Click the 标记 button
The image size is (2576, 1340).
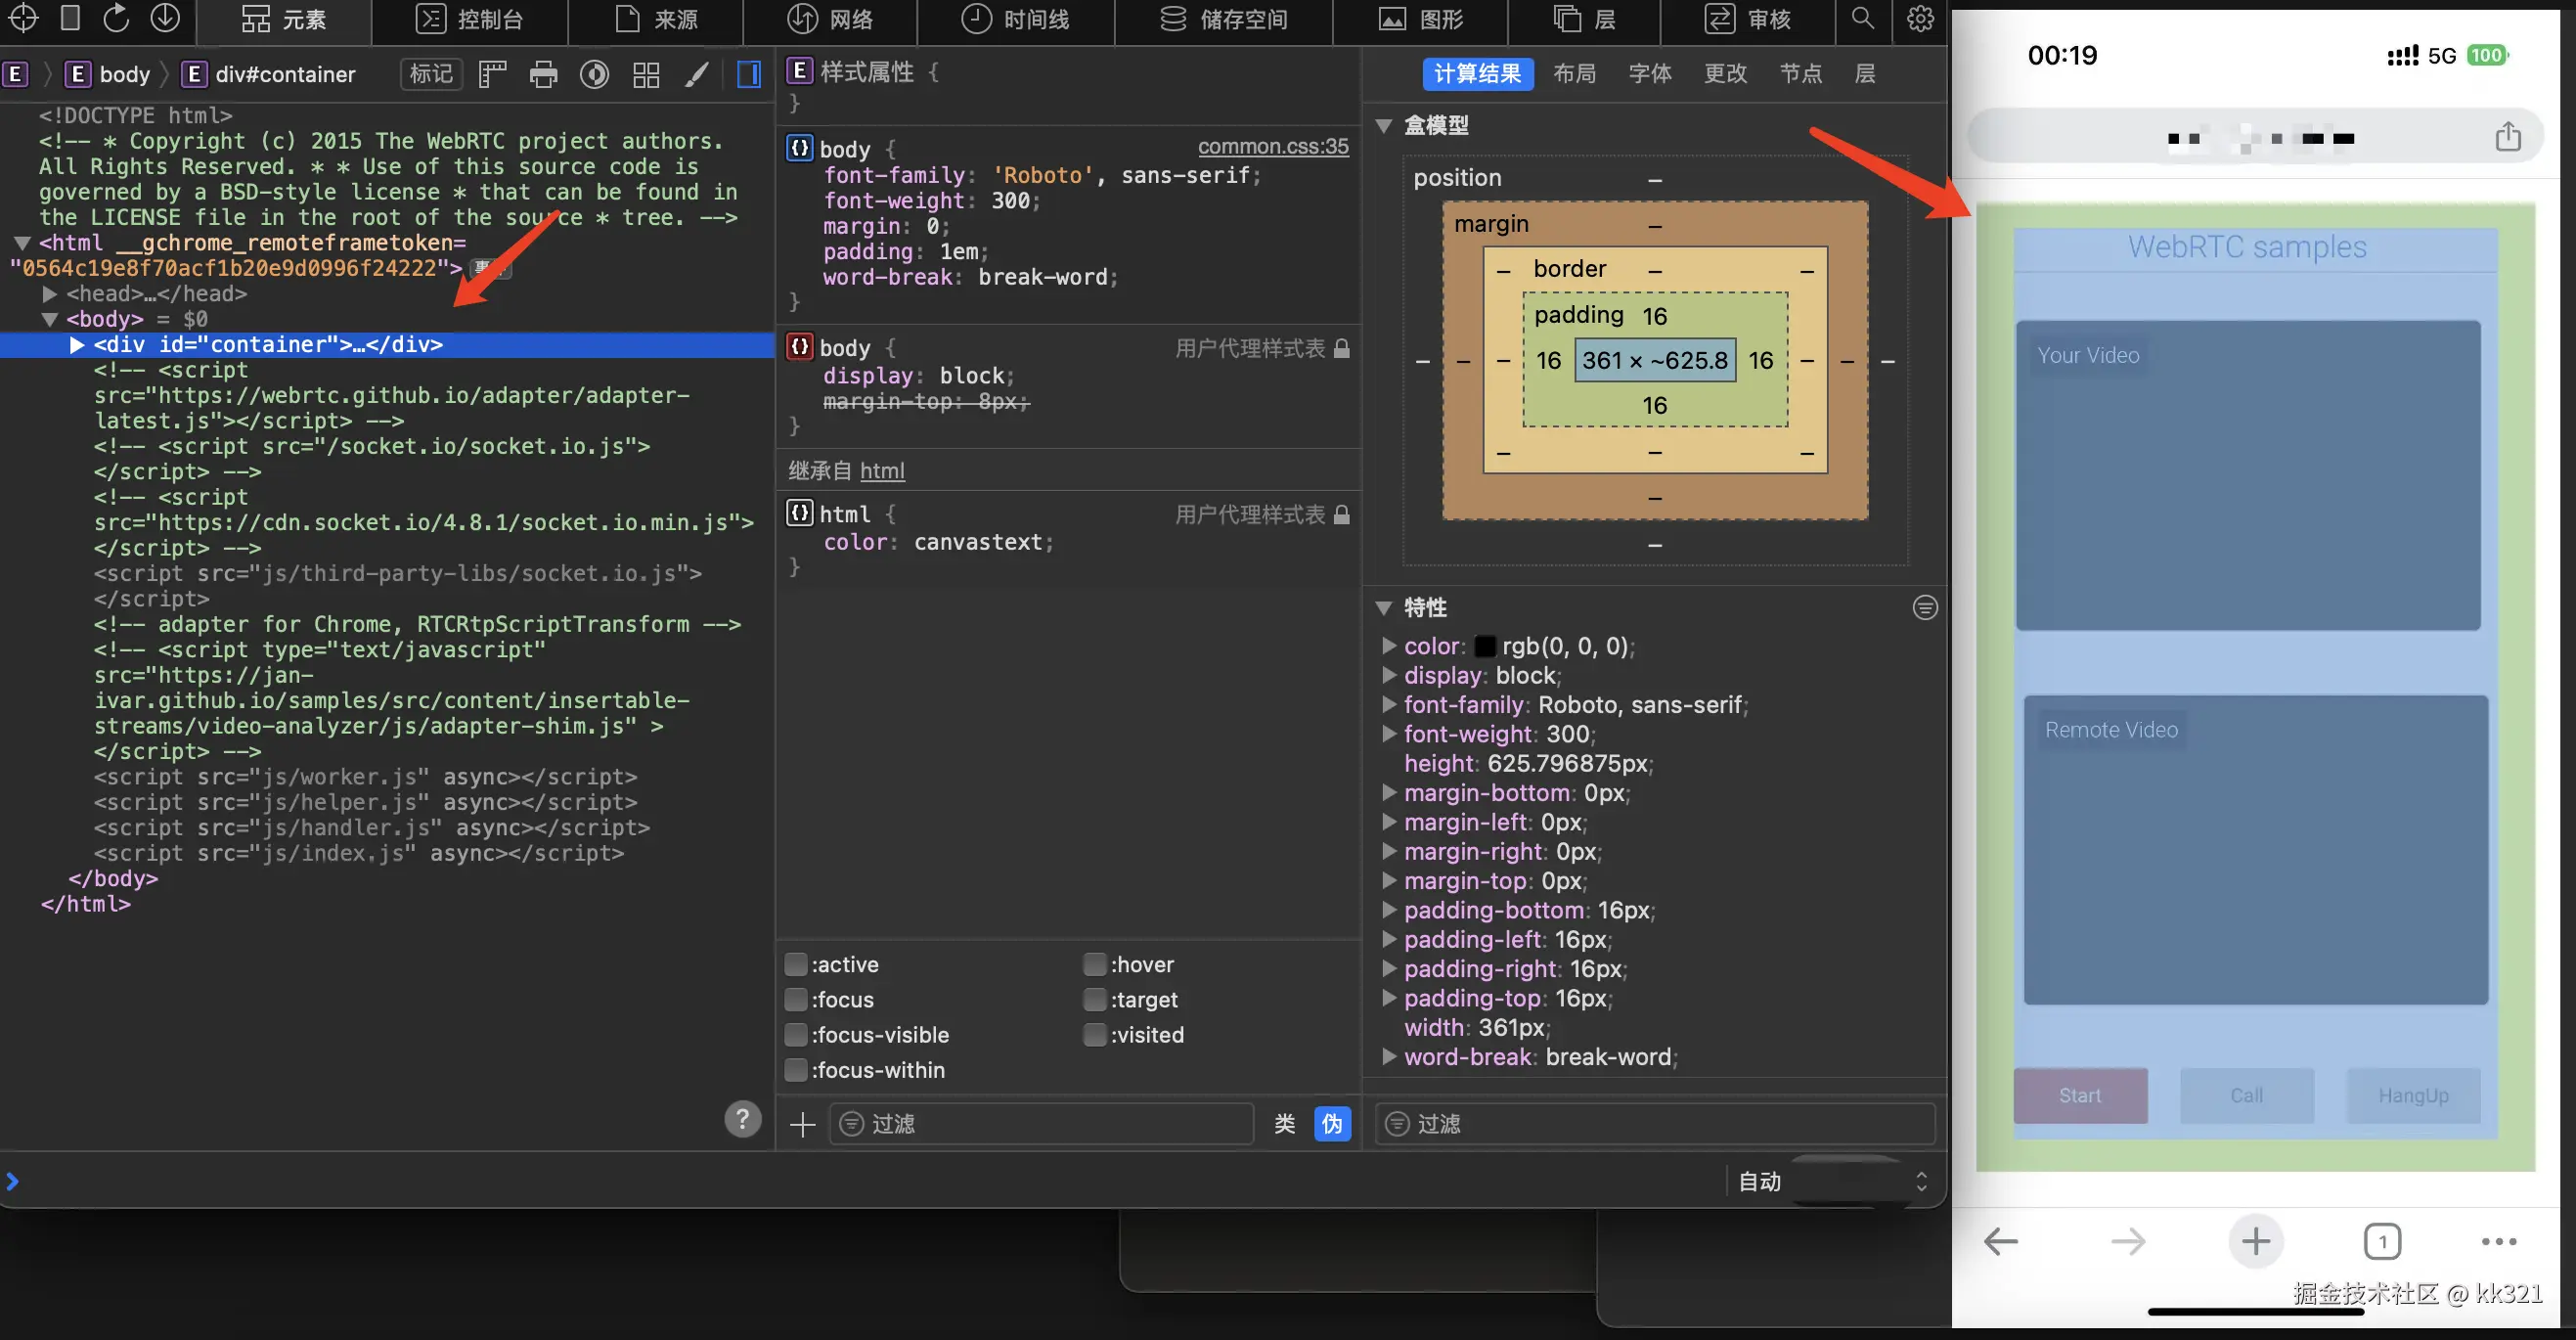click(431, 74)
